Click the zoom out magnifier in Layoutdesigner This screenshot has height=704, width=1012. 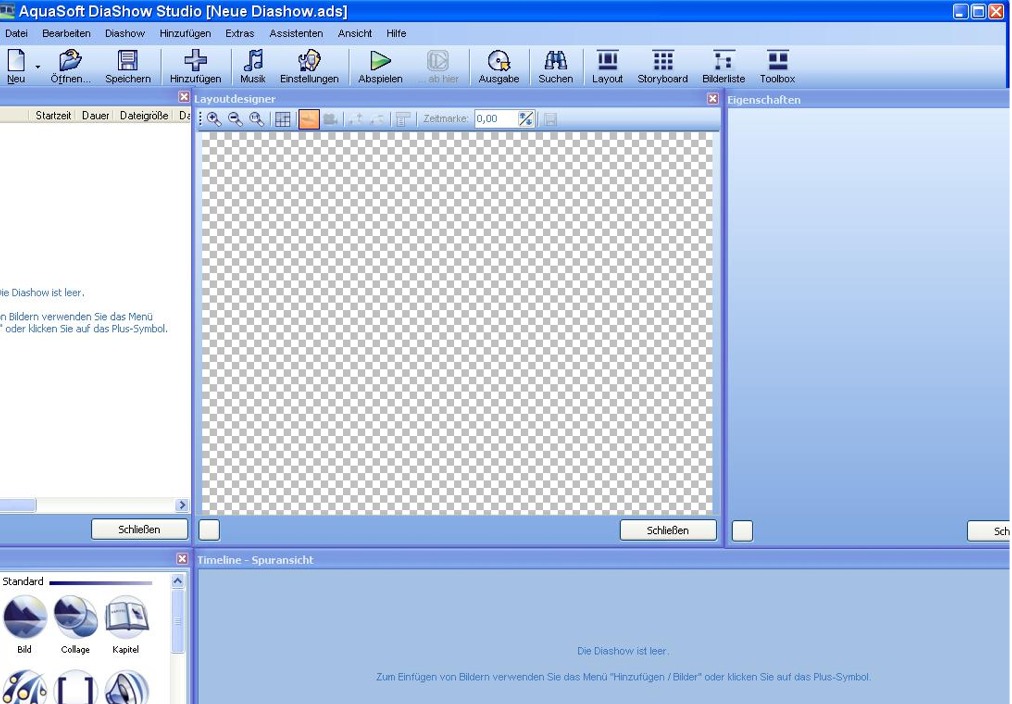235,119
